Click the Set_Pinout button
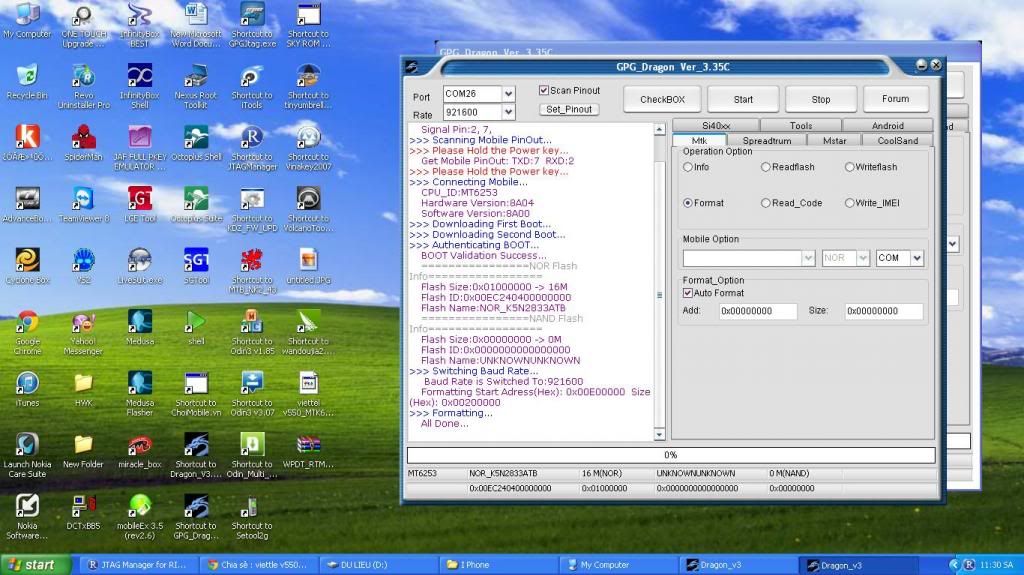1024x575 pixels. 569,109
